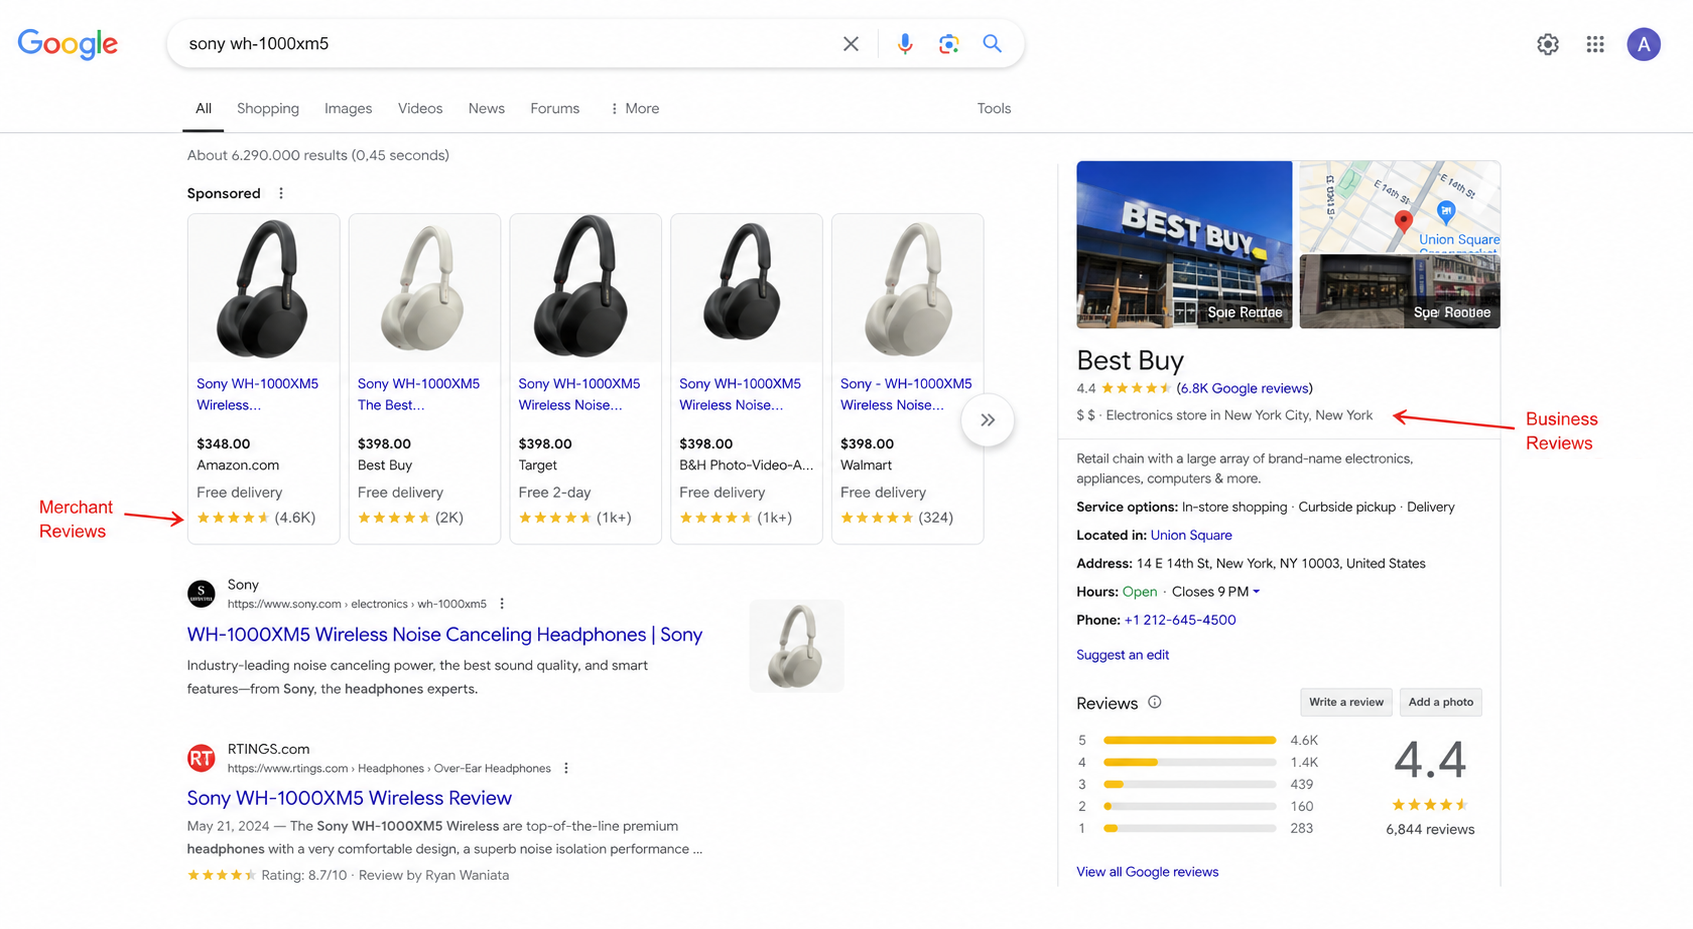Click Suggest an edit link
This screenshot has height=929, width=1693.
click(1122, 655)
